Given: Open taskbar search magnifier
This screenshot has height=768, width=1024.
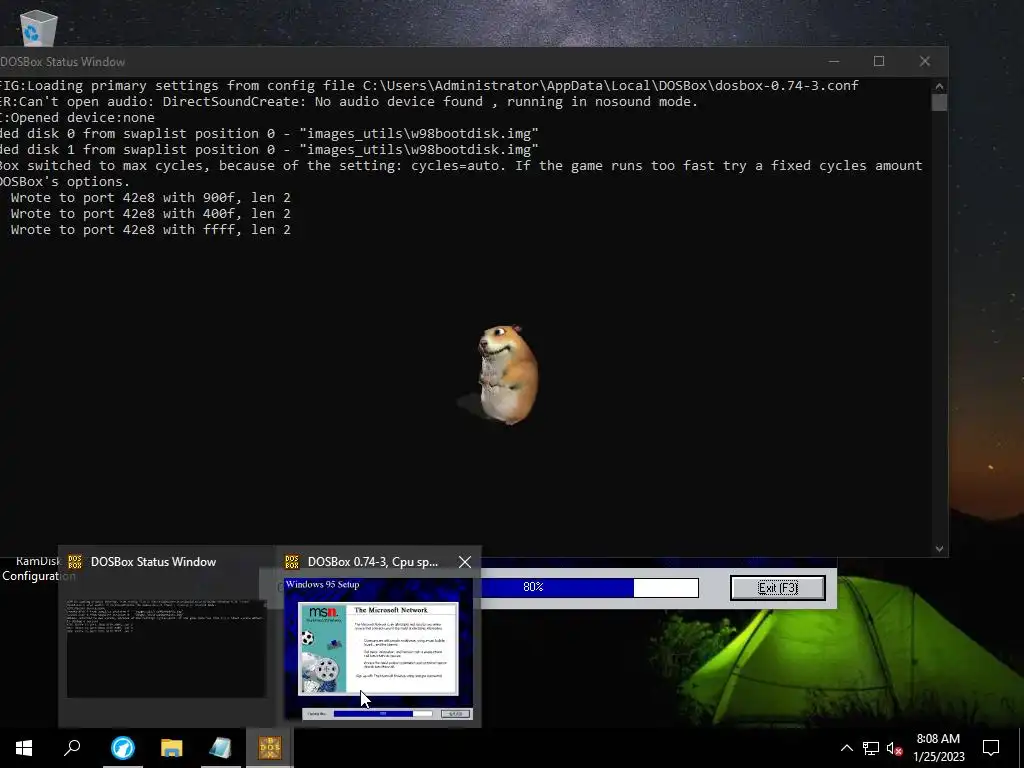Looking at the screenshot, I should 72,748.
